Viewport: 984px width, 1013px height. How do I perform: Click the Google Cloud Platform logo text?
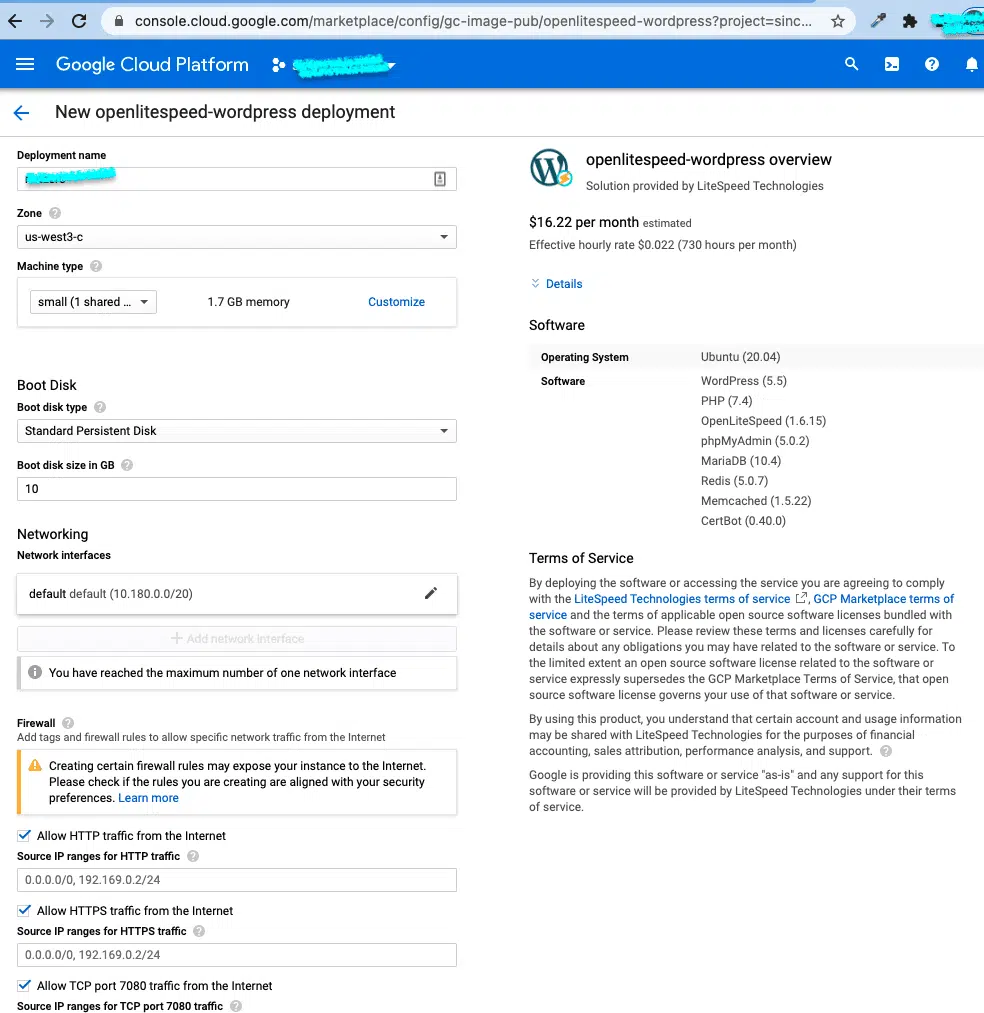click(x=152, y=65)
